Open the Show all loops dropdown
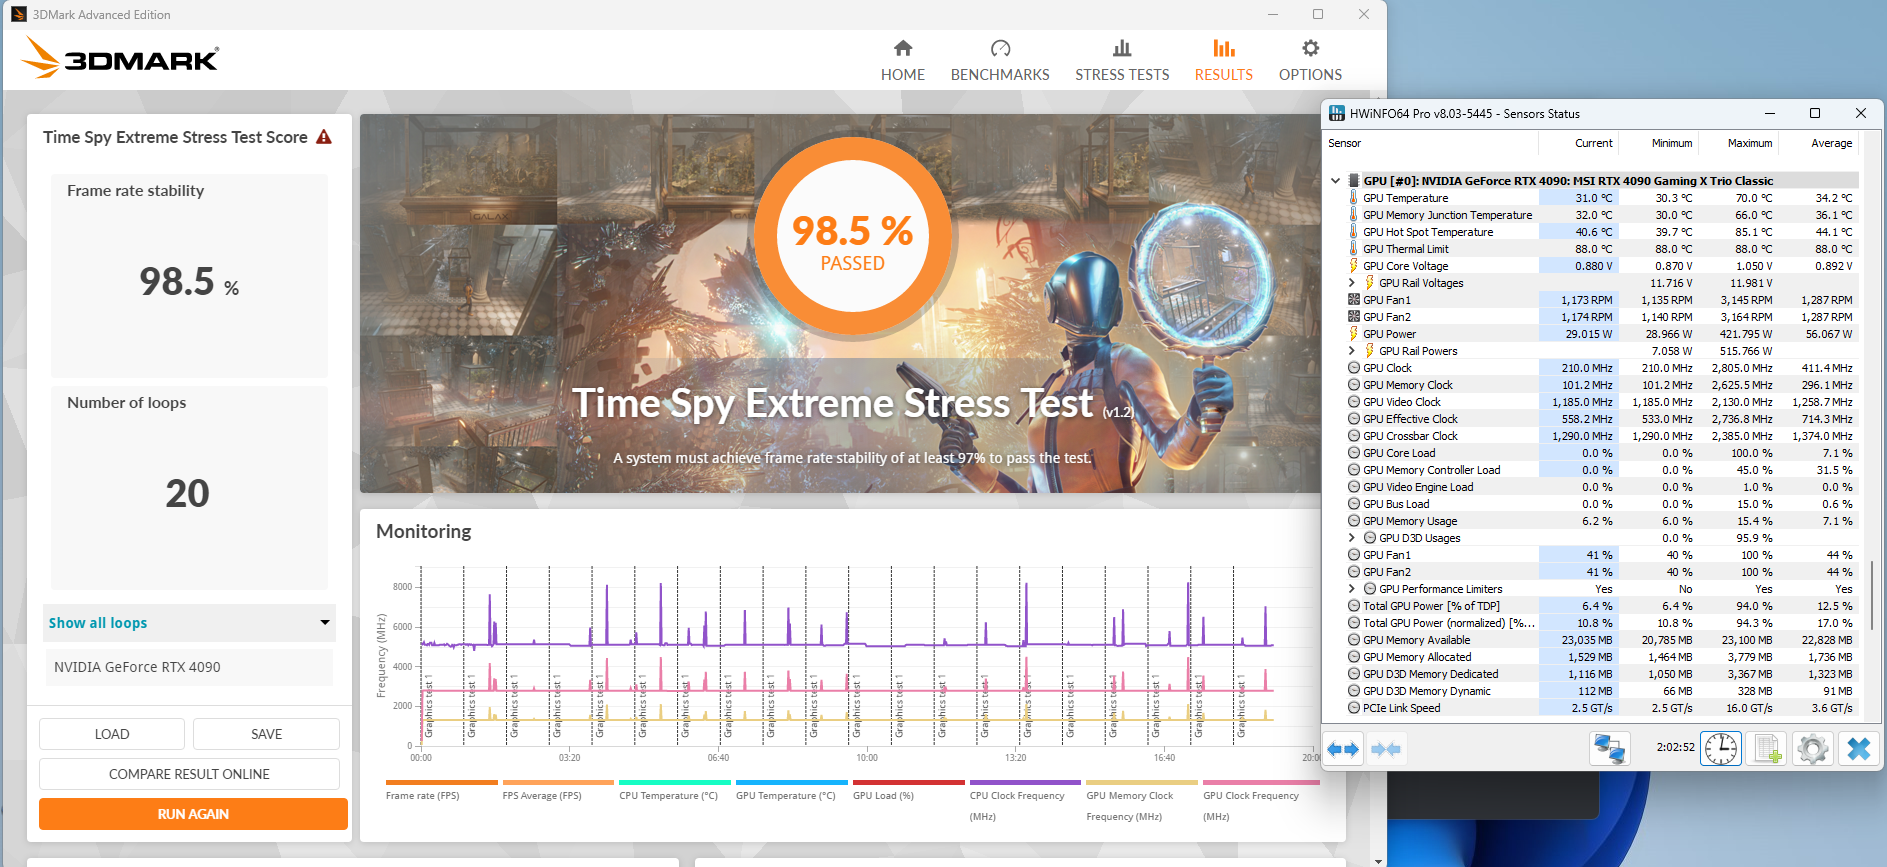The width and height of the screenshot is (1887, 867). (x=189, y=623)
